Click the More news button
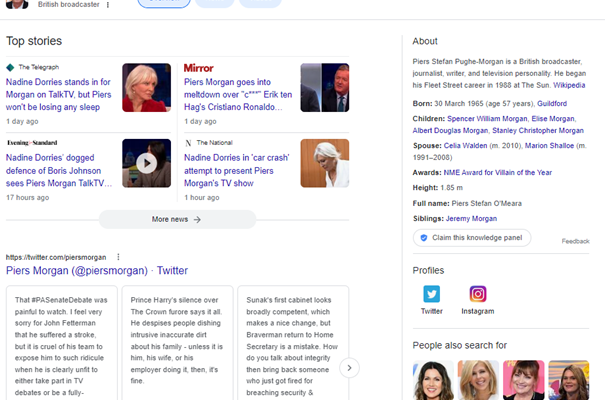 (x=177, y=219)
